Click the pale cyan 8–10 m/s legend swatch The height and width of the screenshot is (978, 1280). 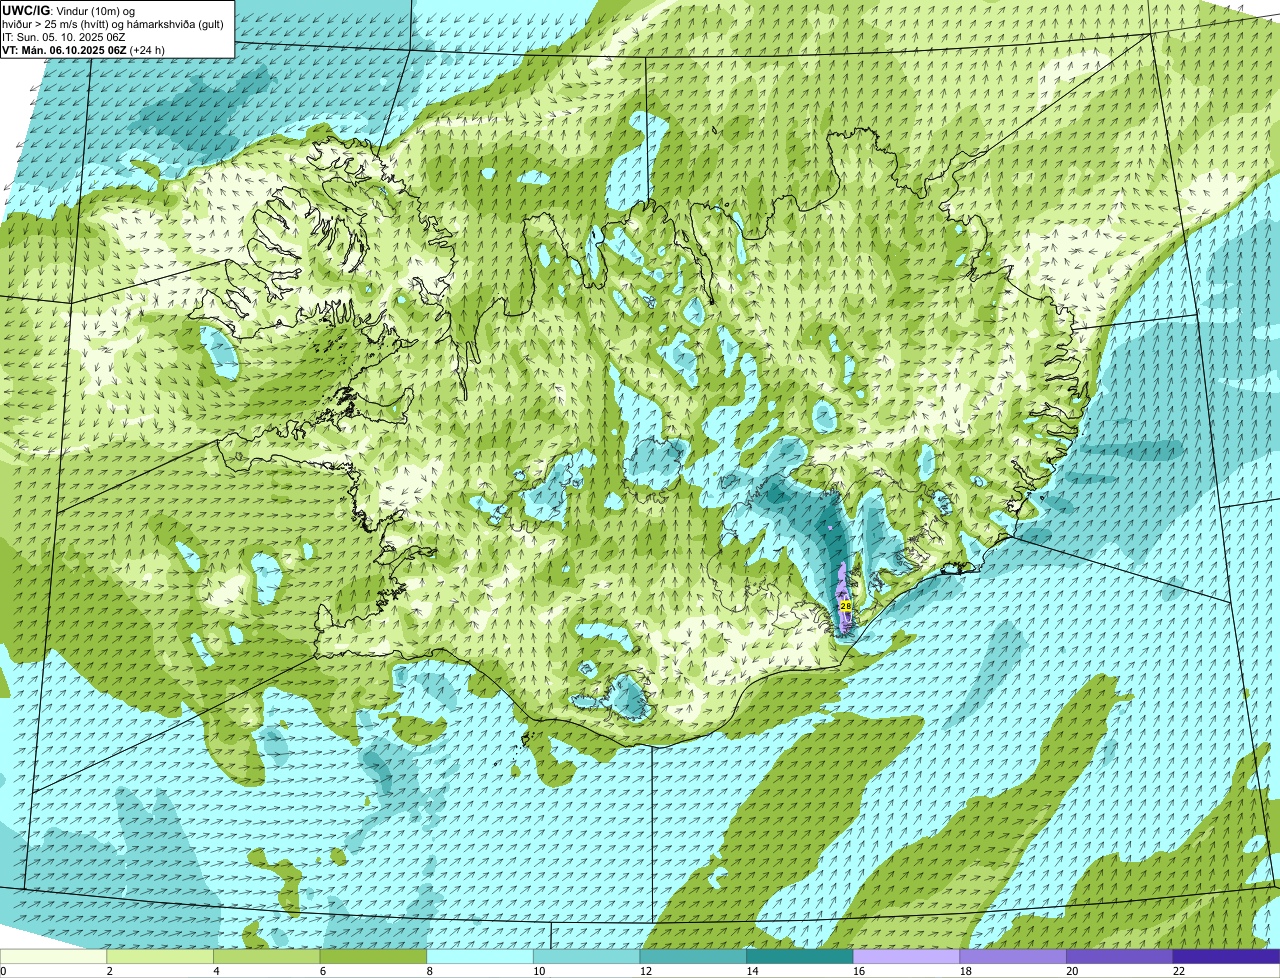click(x=480, y=956)
